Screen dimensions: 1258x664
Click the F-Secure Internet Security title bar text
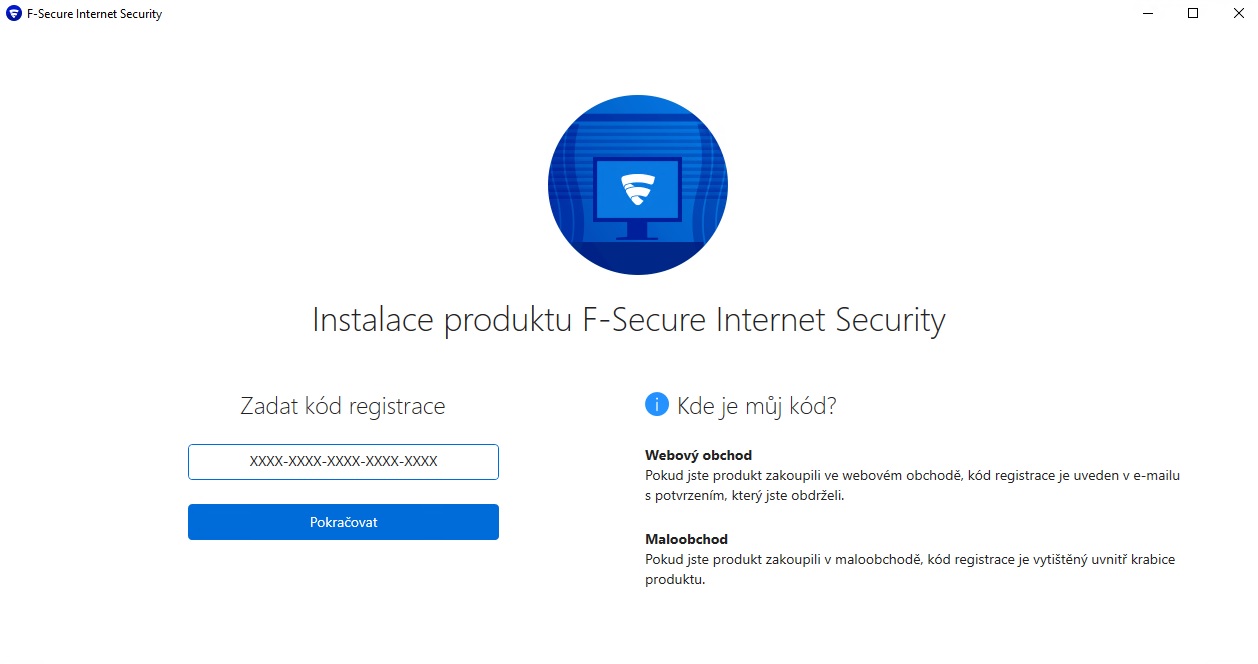point(94,14)
